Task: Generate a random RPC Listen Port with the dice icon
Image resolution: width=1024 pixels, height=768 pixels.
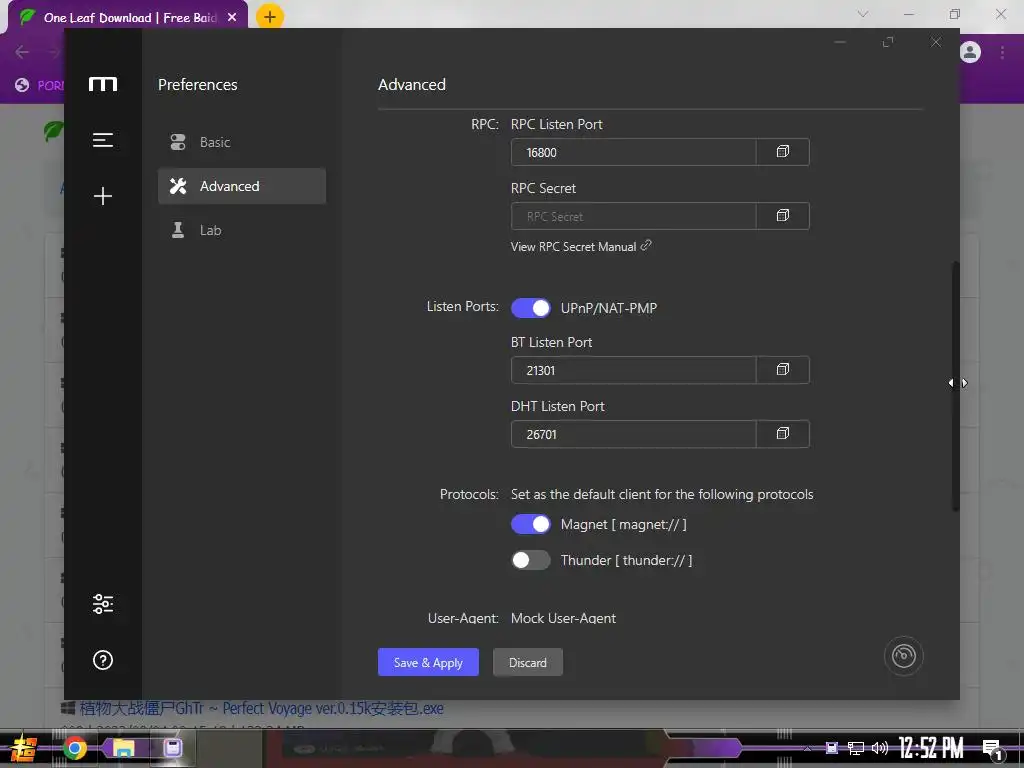Action: [782, 152]
